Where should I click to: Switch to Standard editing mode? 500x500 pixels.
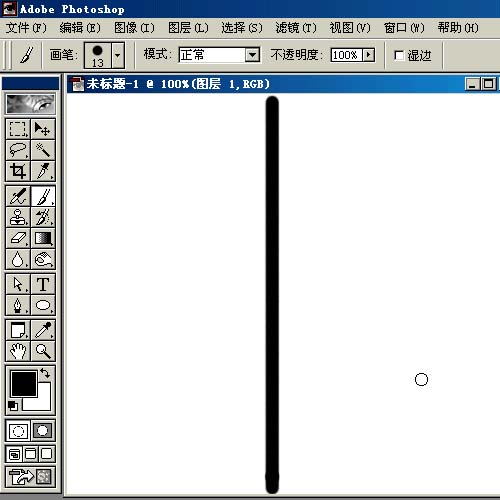point(18,431)
